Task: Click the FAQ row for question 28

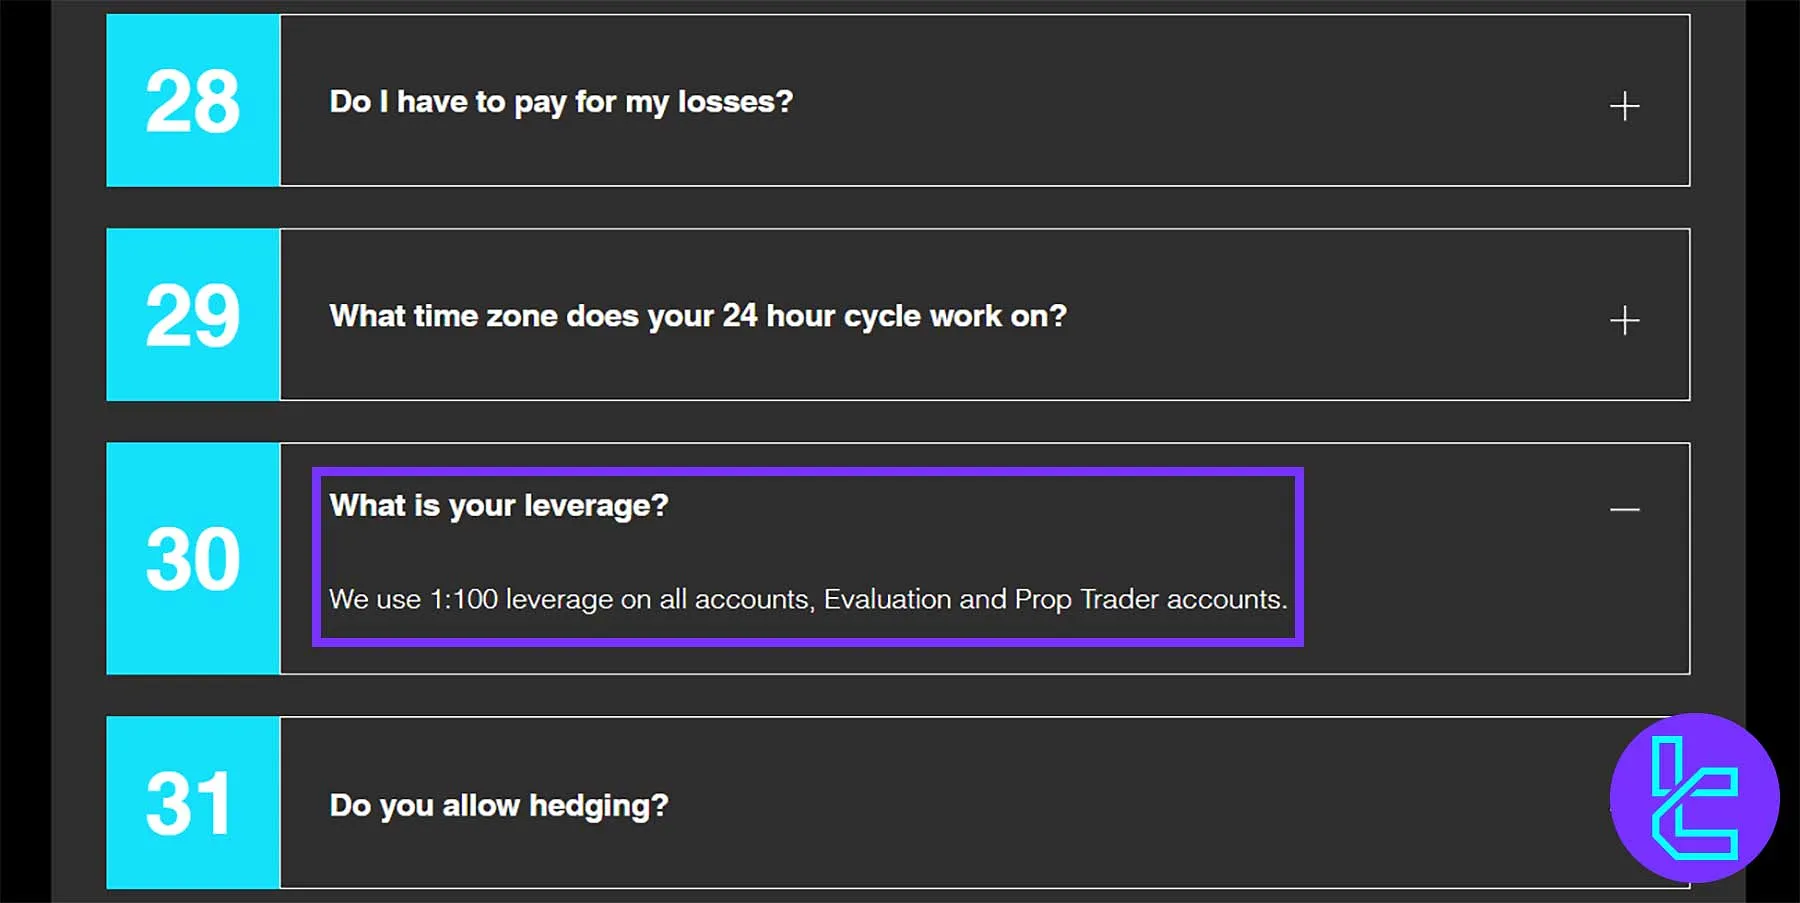Action: (900, 100)
